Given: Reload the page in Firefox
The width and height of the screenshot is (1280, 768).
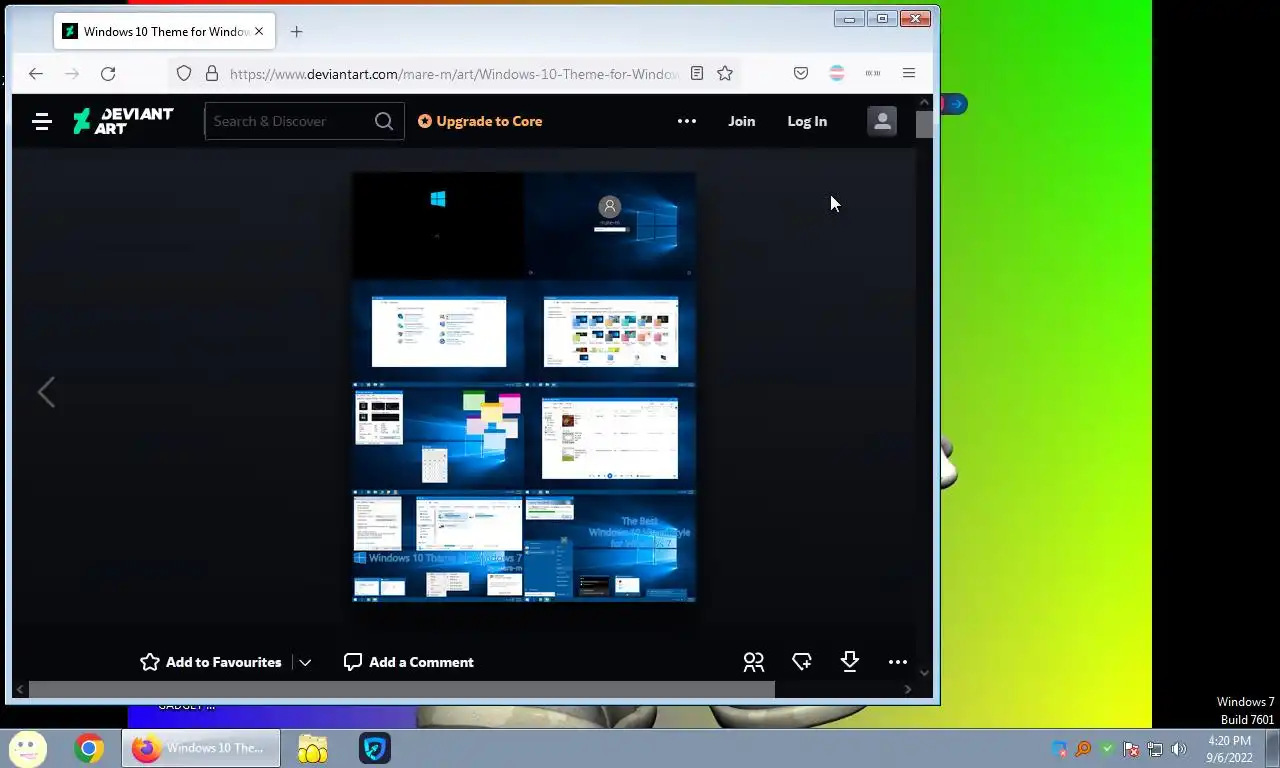Looking at the screenshot, I should click(108, 73).
